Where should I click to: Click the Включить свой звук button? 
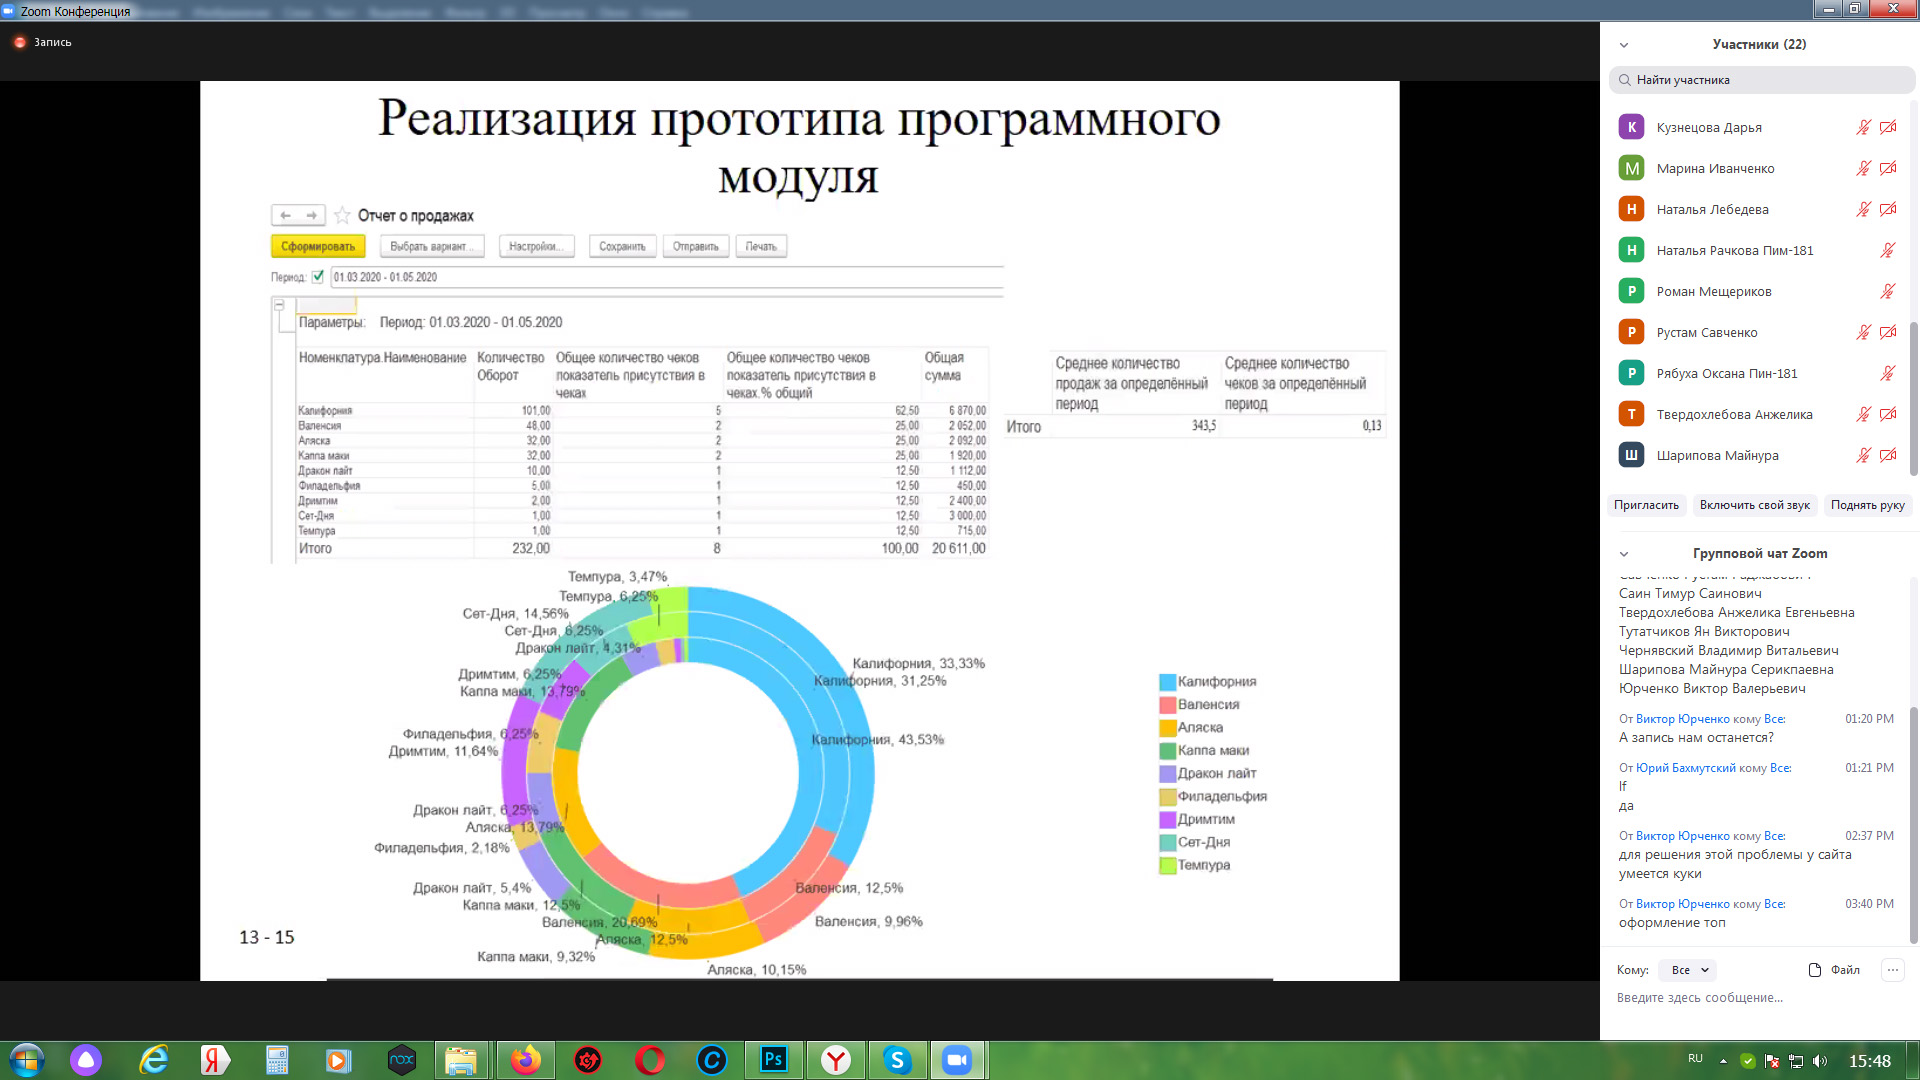1754,505
